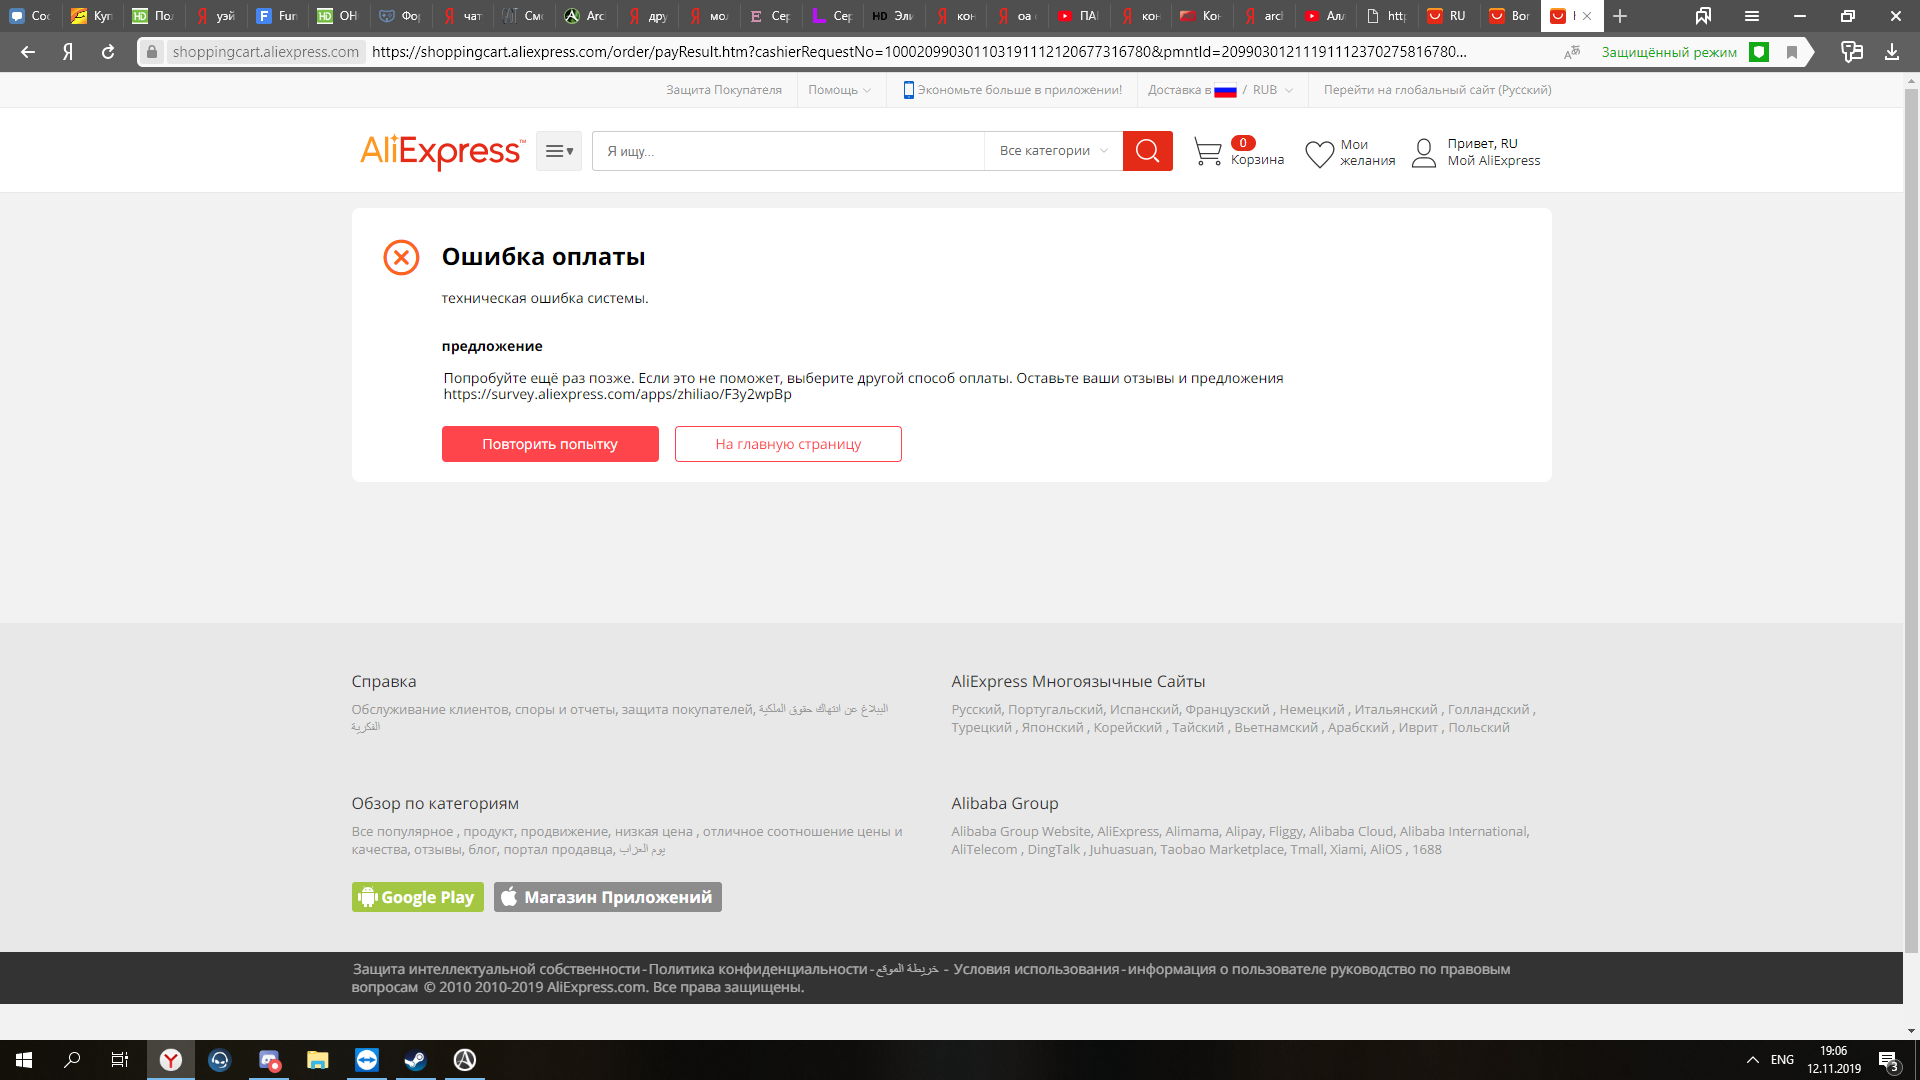Viewport: 1920px width, 1080px height.
Task: Switch to the 'Куп' tab
Action: [93, 16]
